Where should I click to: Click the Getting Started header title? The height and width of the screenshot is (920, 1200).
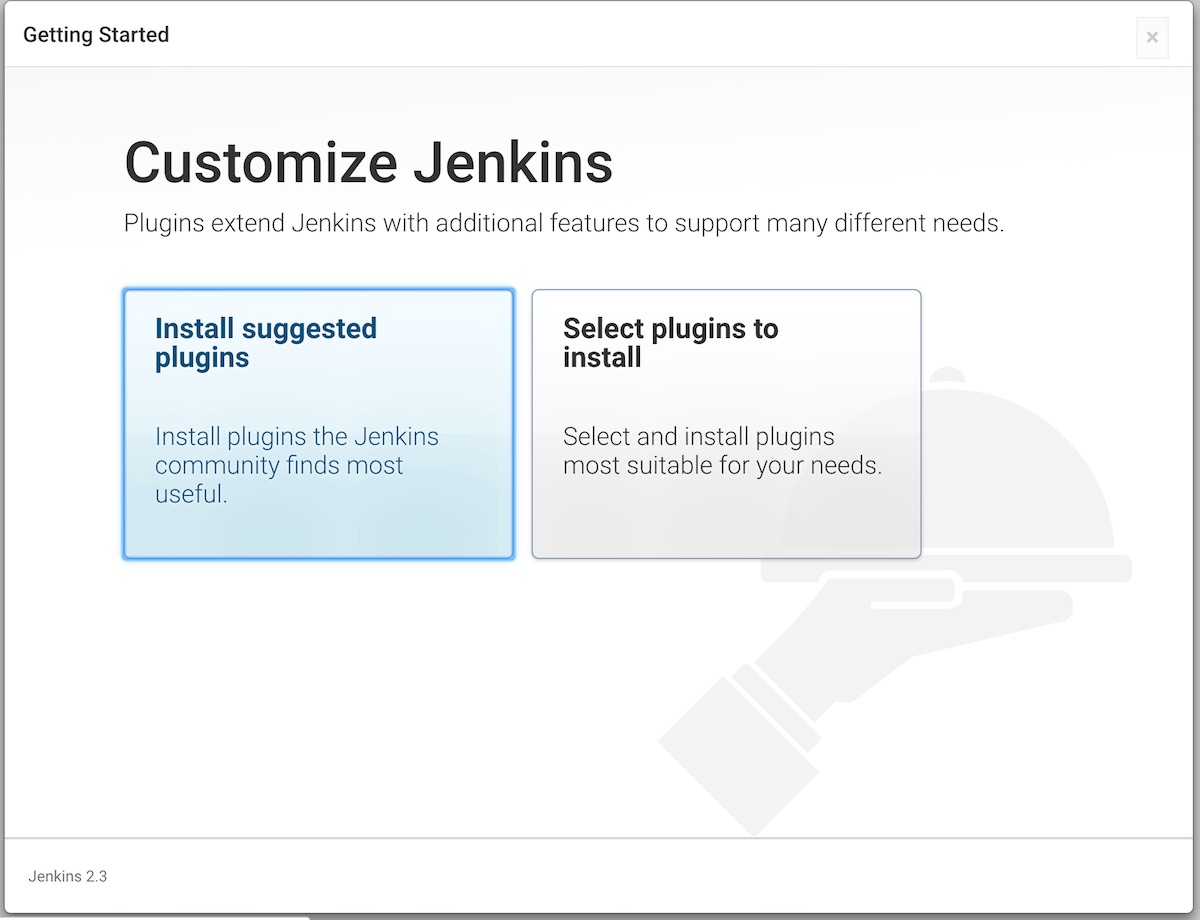click(96, 35)
